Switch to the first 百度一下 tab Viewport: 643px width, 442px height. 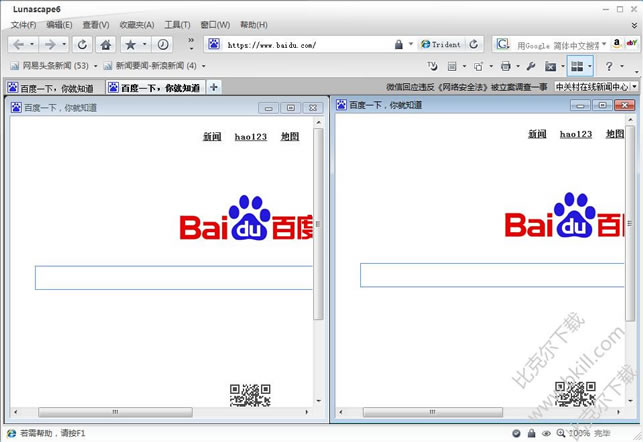[x=51, y=88]
